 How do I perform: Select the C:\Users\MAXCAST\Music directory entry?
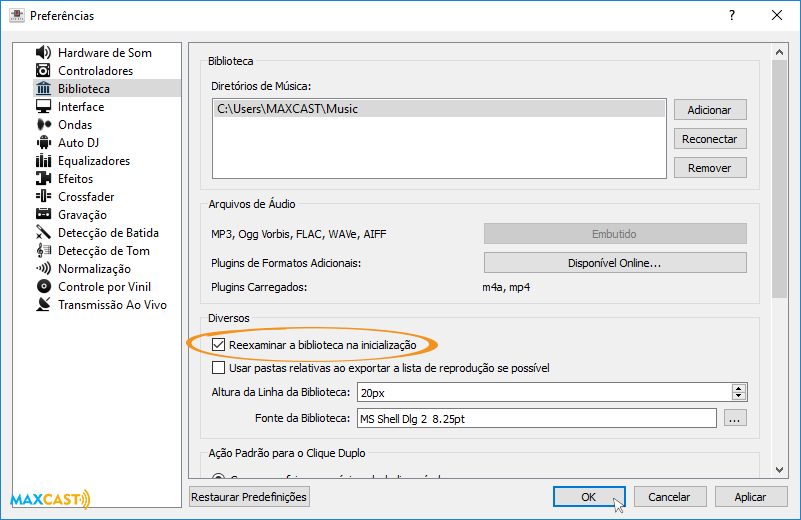pyautogui.click(x=438, y=109)
